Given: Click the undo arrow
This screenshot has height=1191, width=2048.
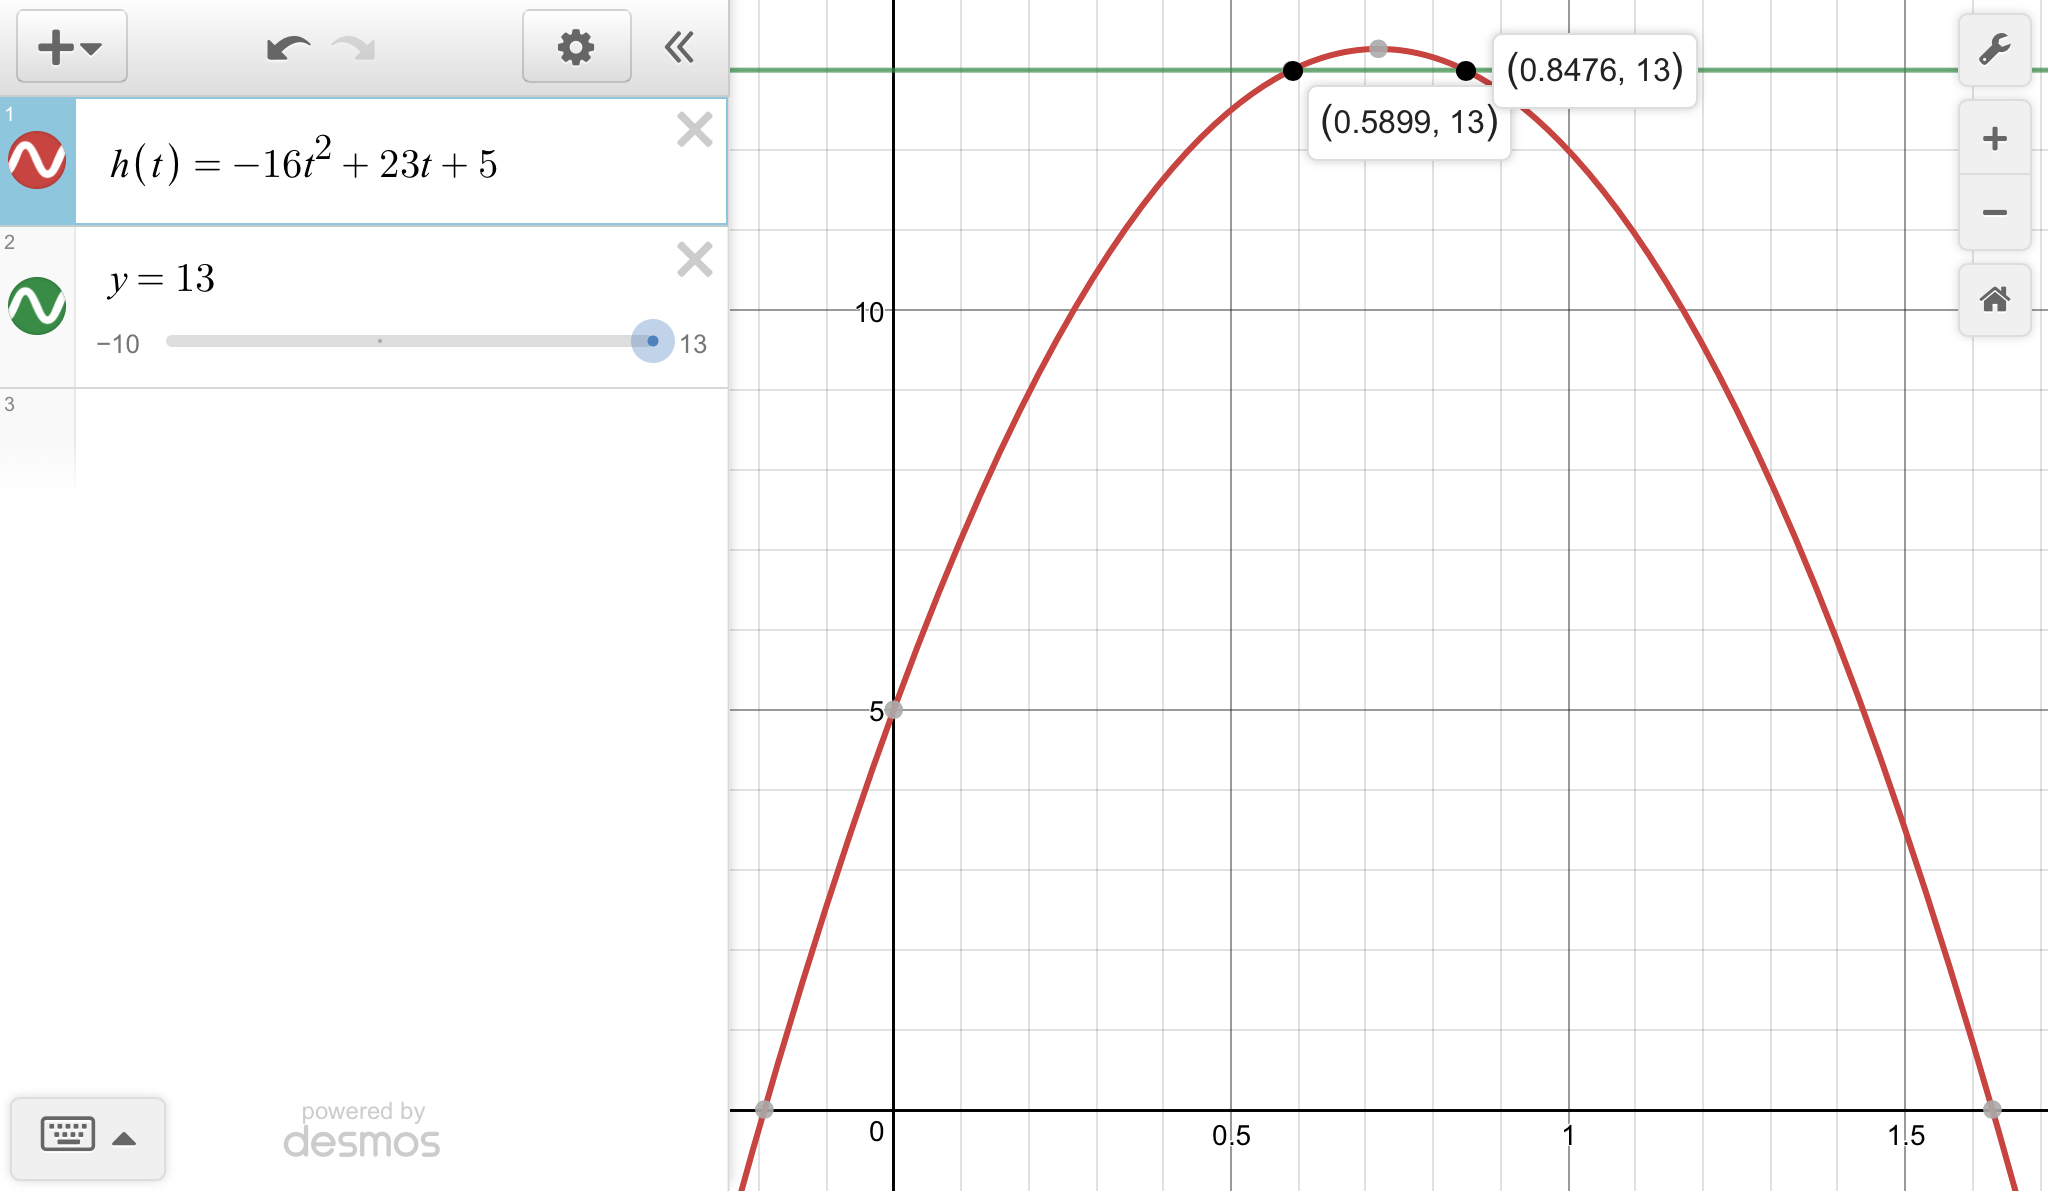Looking at the screenshot, I should [x=287, y=47].
